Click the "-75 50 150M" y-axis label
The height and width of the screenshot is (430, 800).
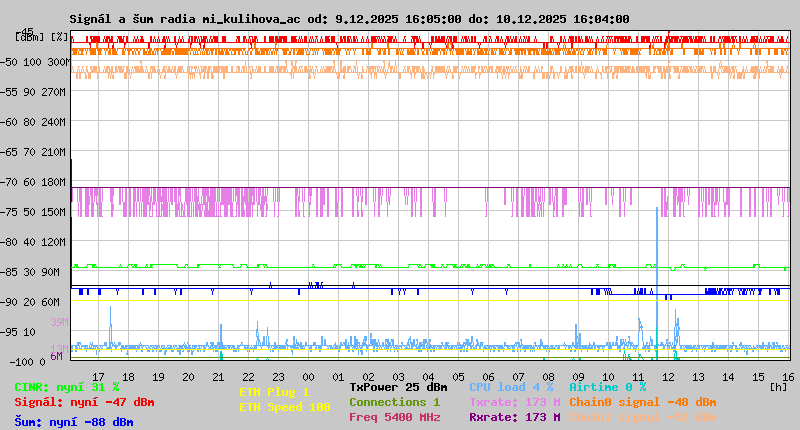(x=33, y=212)
